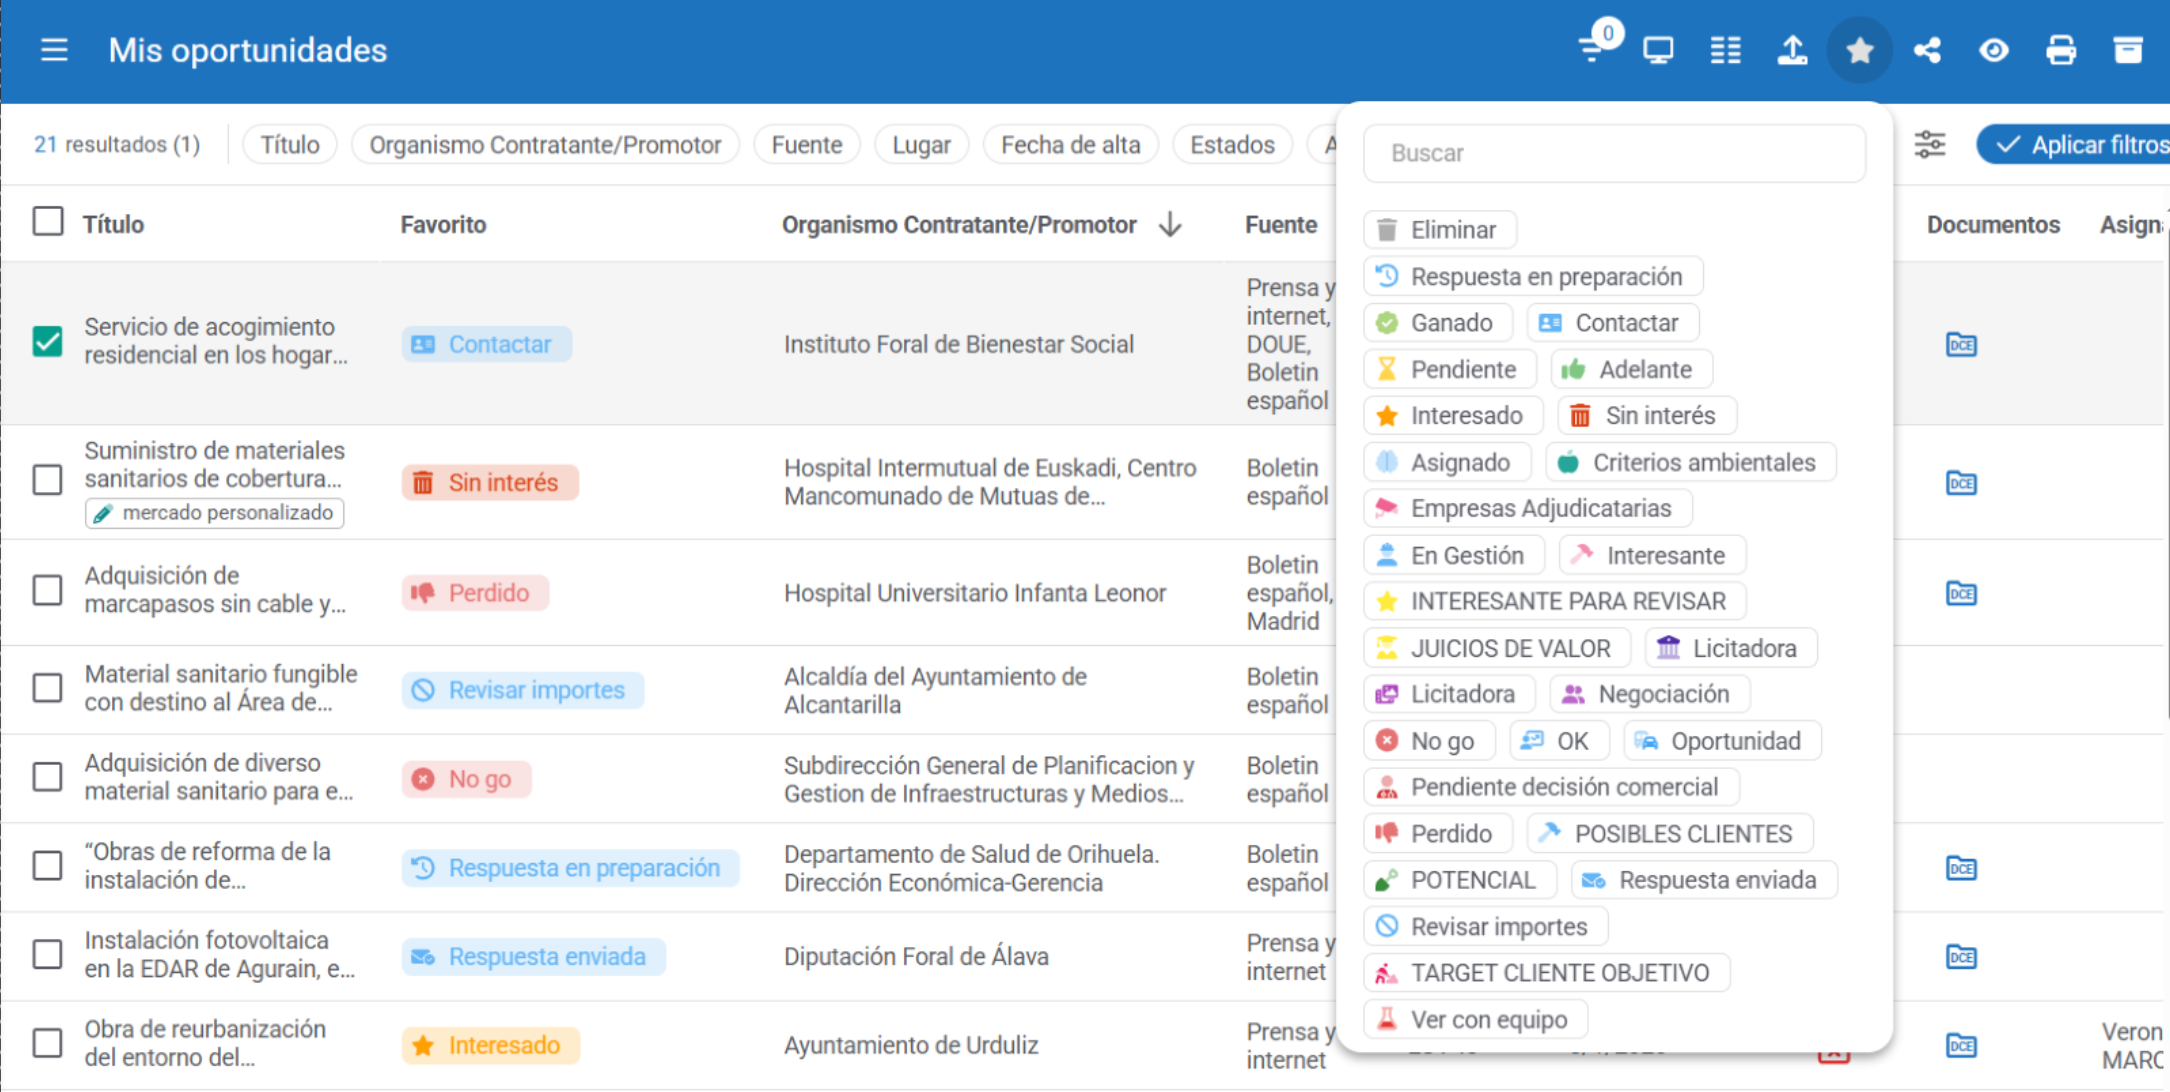Click the archive box icon

click(2128, 50)
